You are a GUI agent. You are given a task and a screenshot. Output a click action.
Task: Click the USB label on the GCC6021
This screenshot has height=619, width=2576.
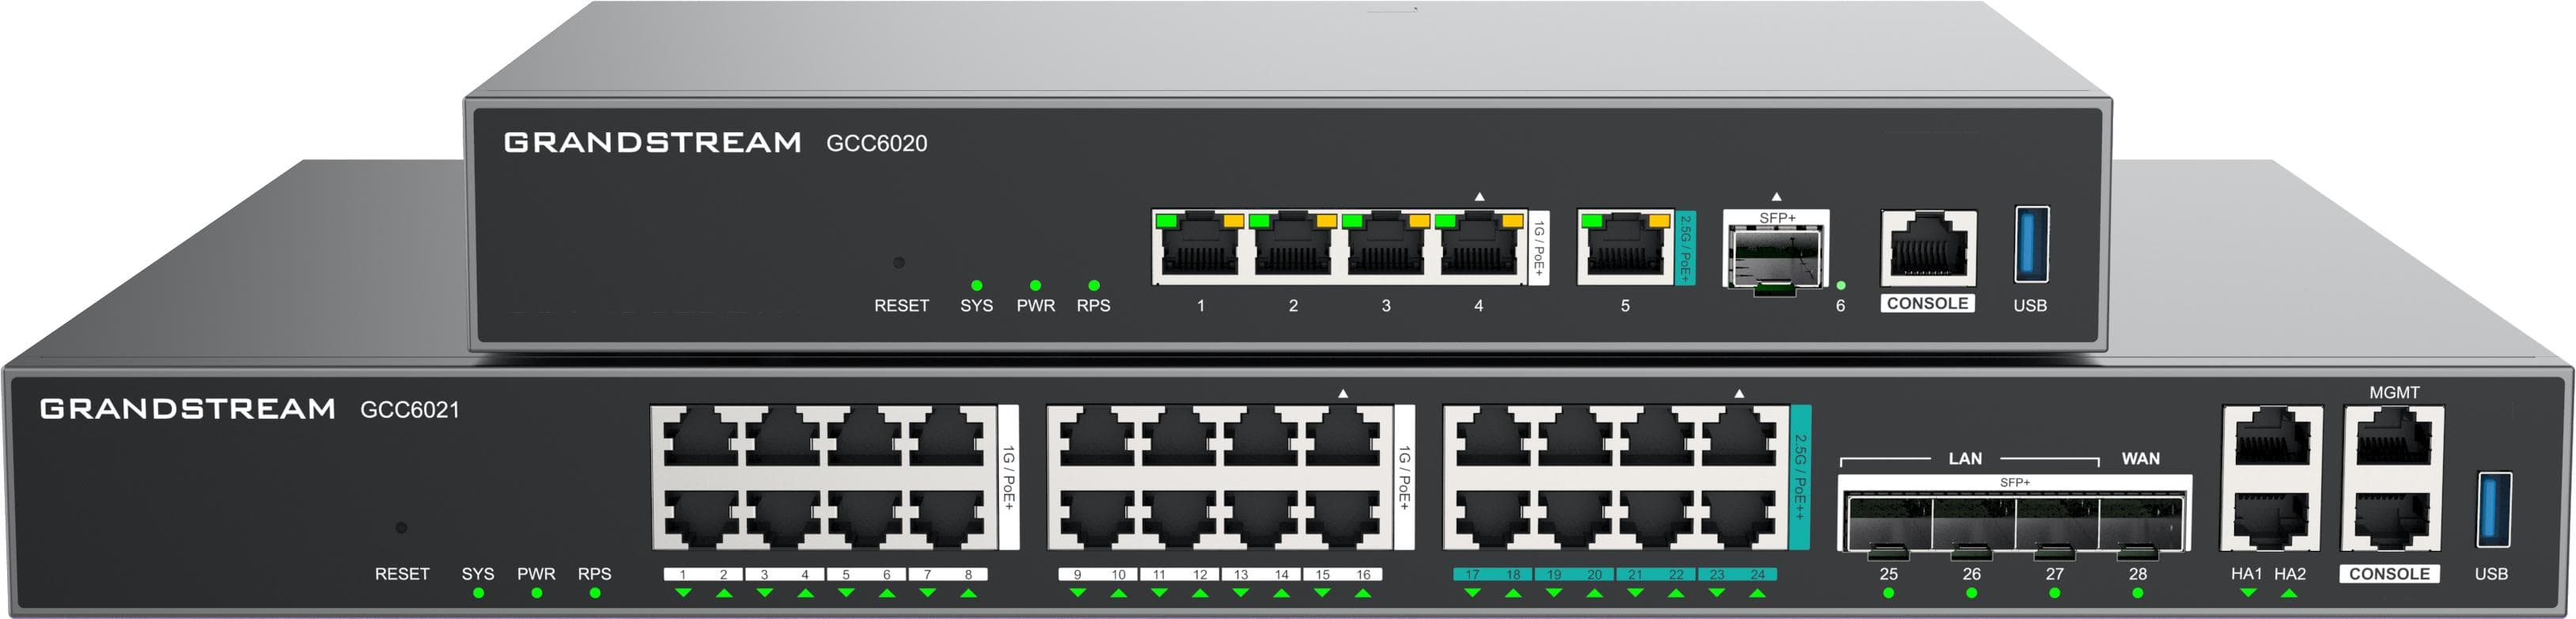(2491, 574)
